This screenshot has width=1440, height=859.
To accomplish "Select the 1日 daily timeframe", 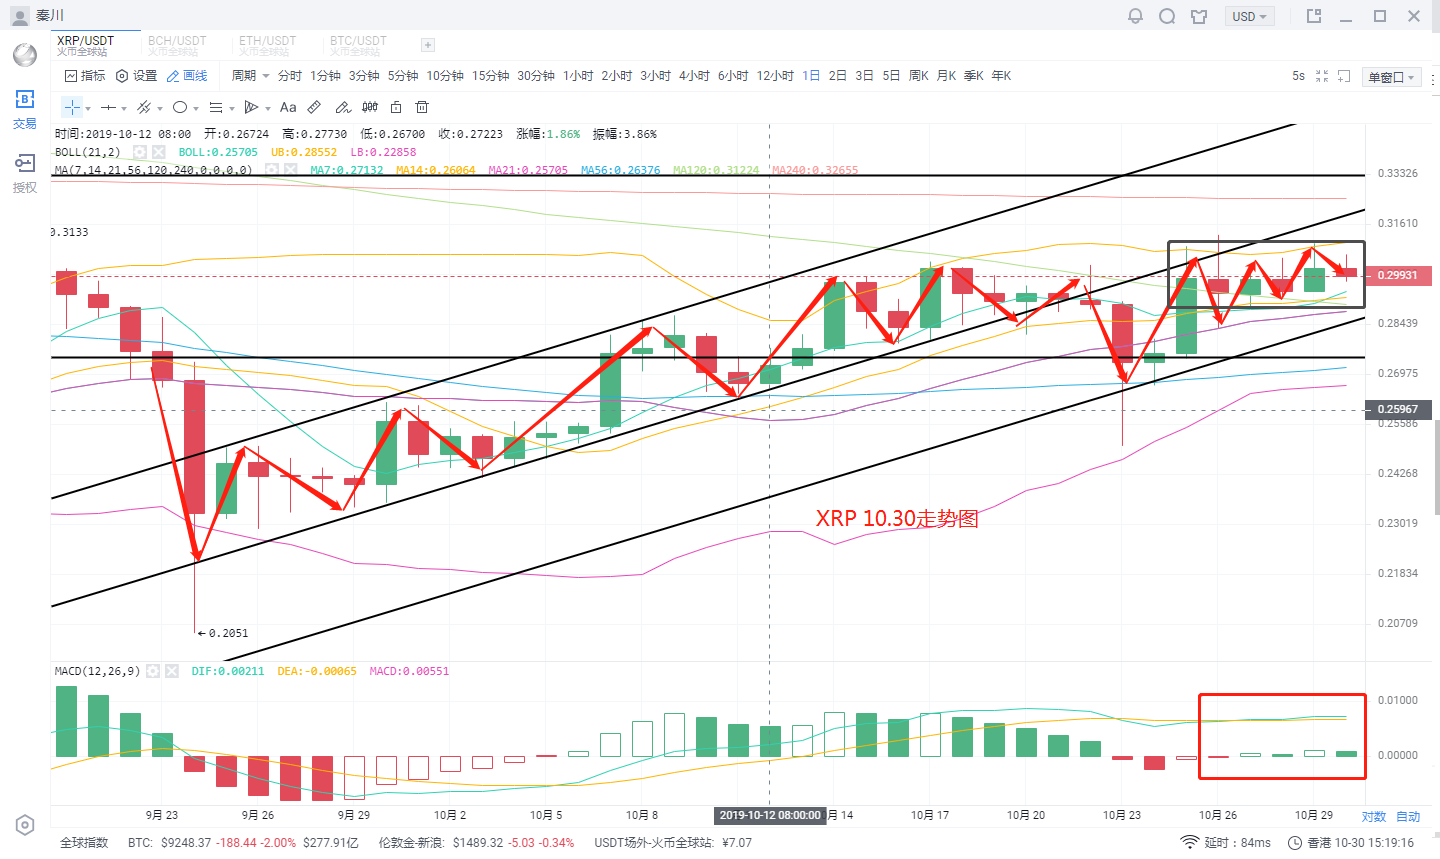I will pyautogui.click(x=811, y=76).
